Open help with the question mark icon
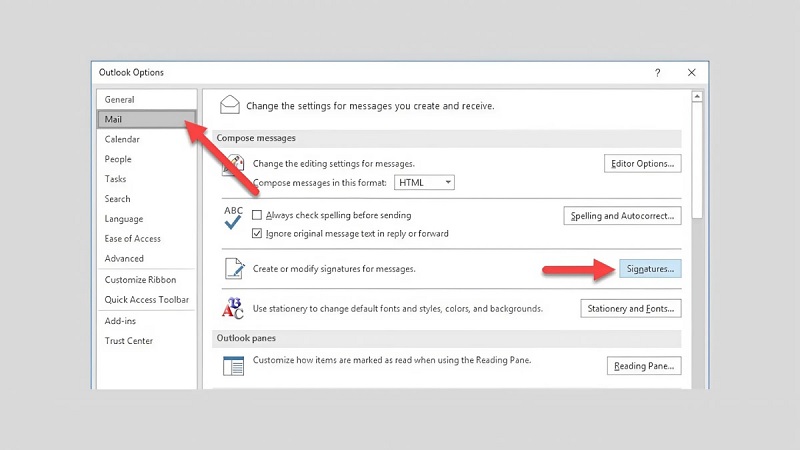The height and width of the screenshot is (450, 800). [658, 72]
